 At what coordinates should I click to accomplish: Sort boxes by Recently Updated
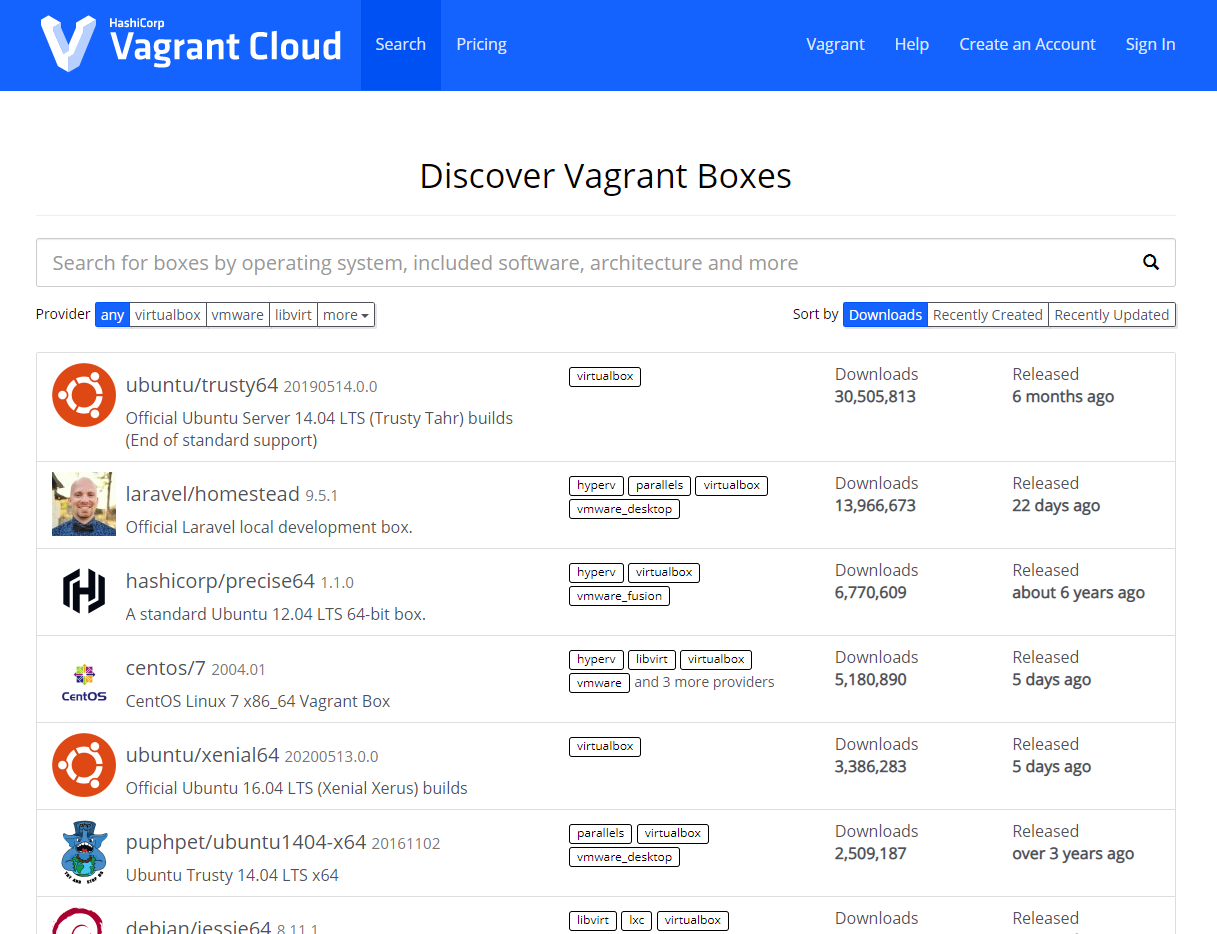coord(1111,315)
